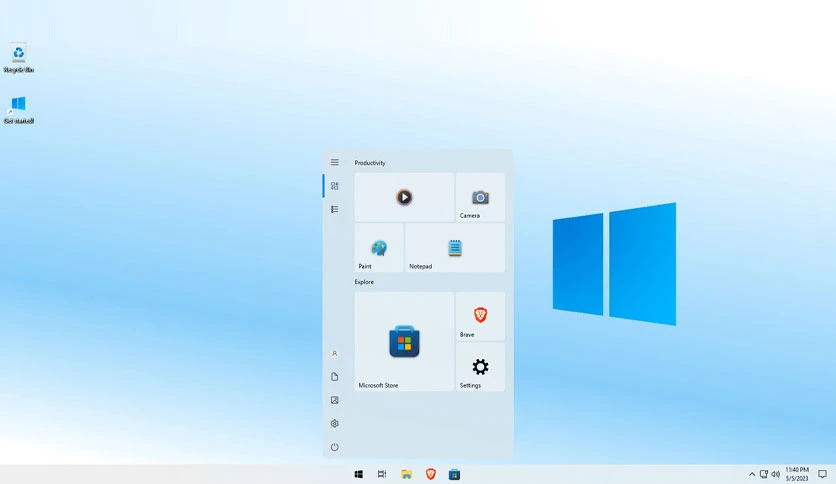Open the Settings tile
Screen dimensions: 836x484
[x=480, y=367]
